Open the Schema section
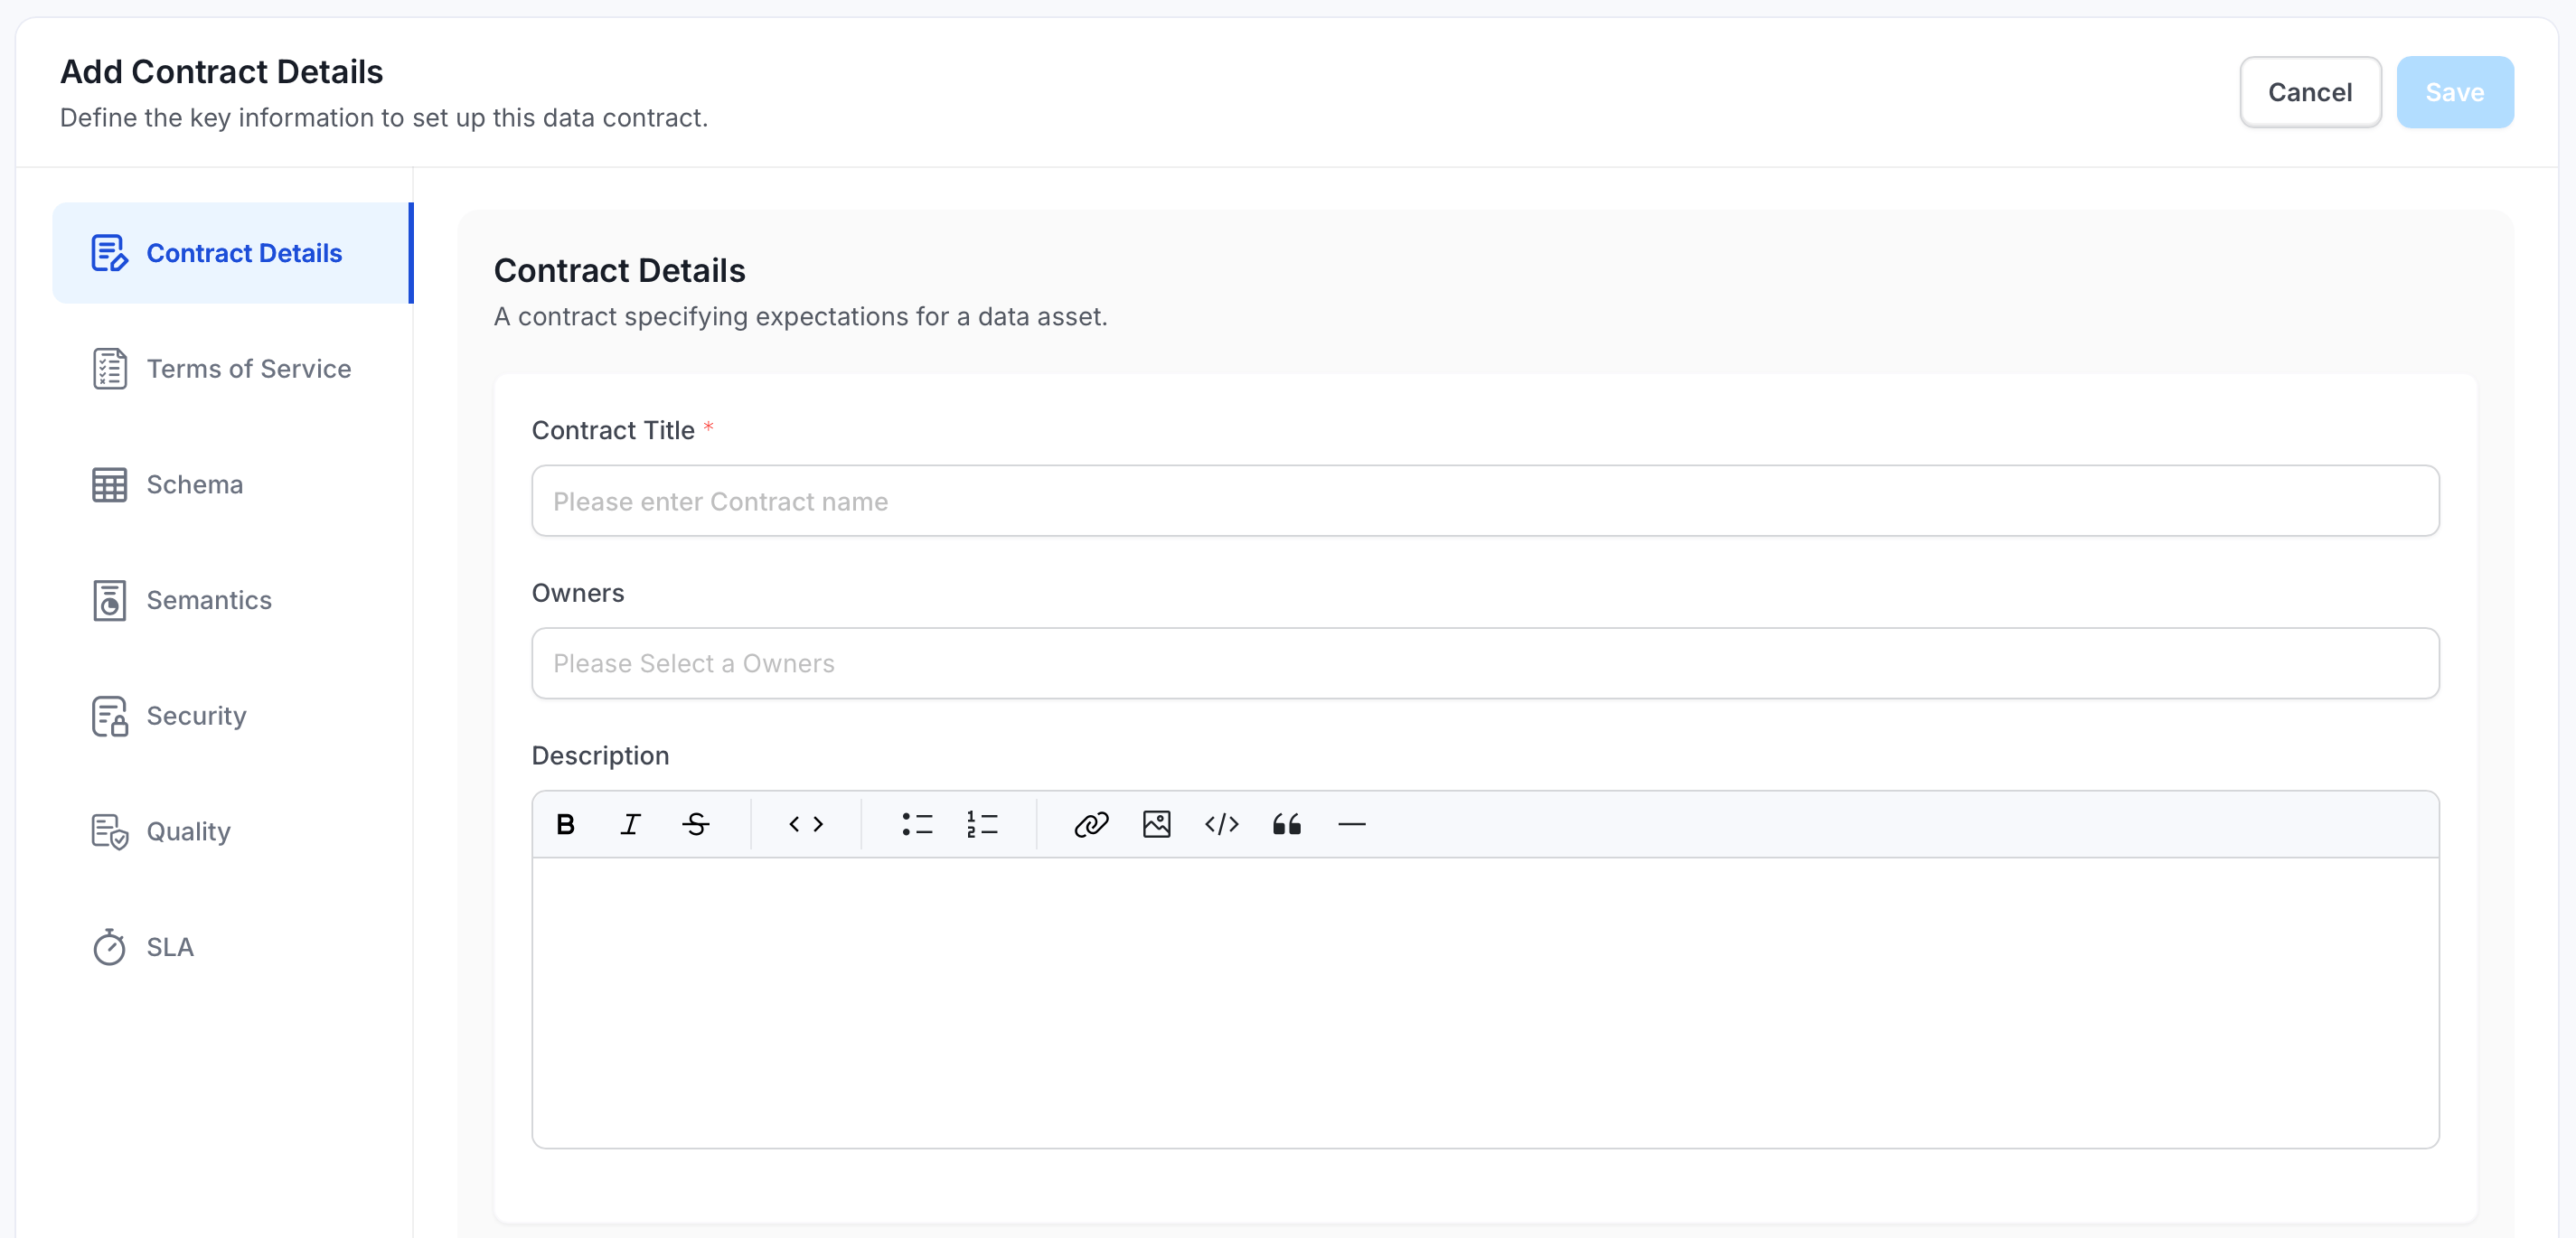The height and width of the screenshot is (1238, 2576). [x=195, y=485]
